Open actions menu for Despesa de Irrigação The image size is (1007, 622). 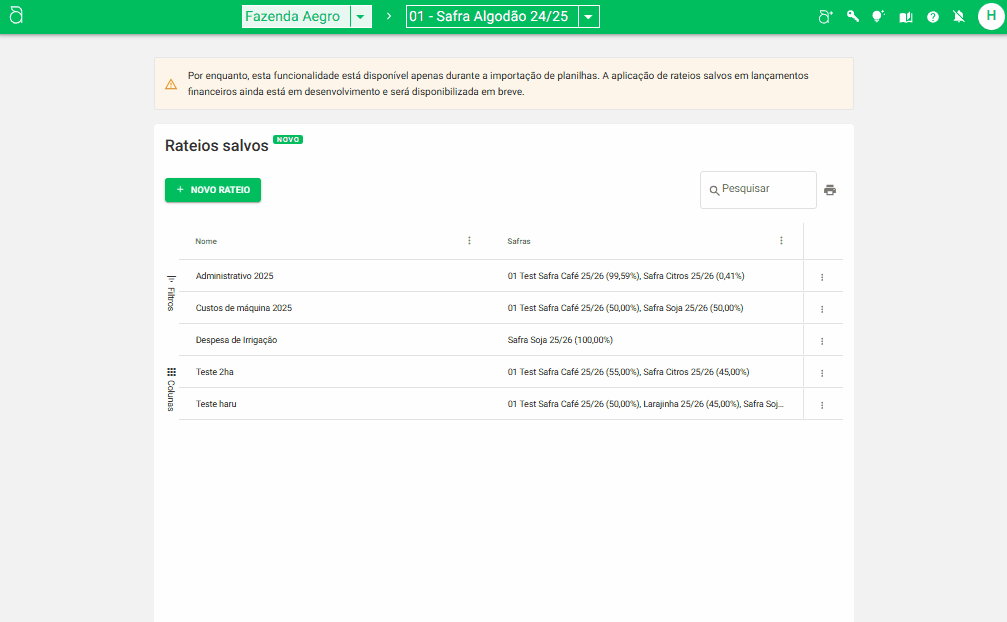822,341
